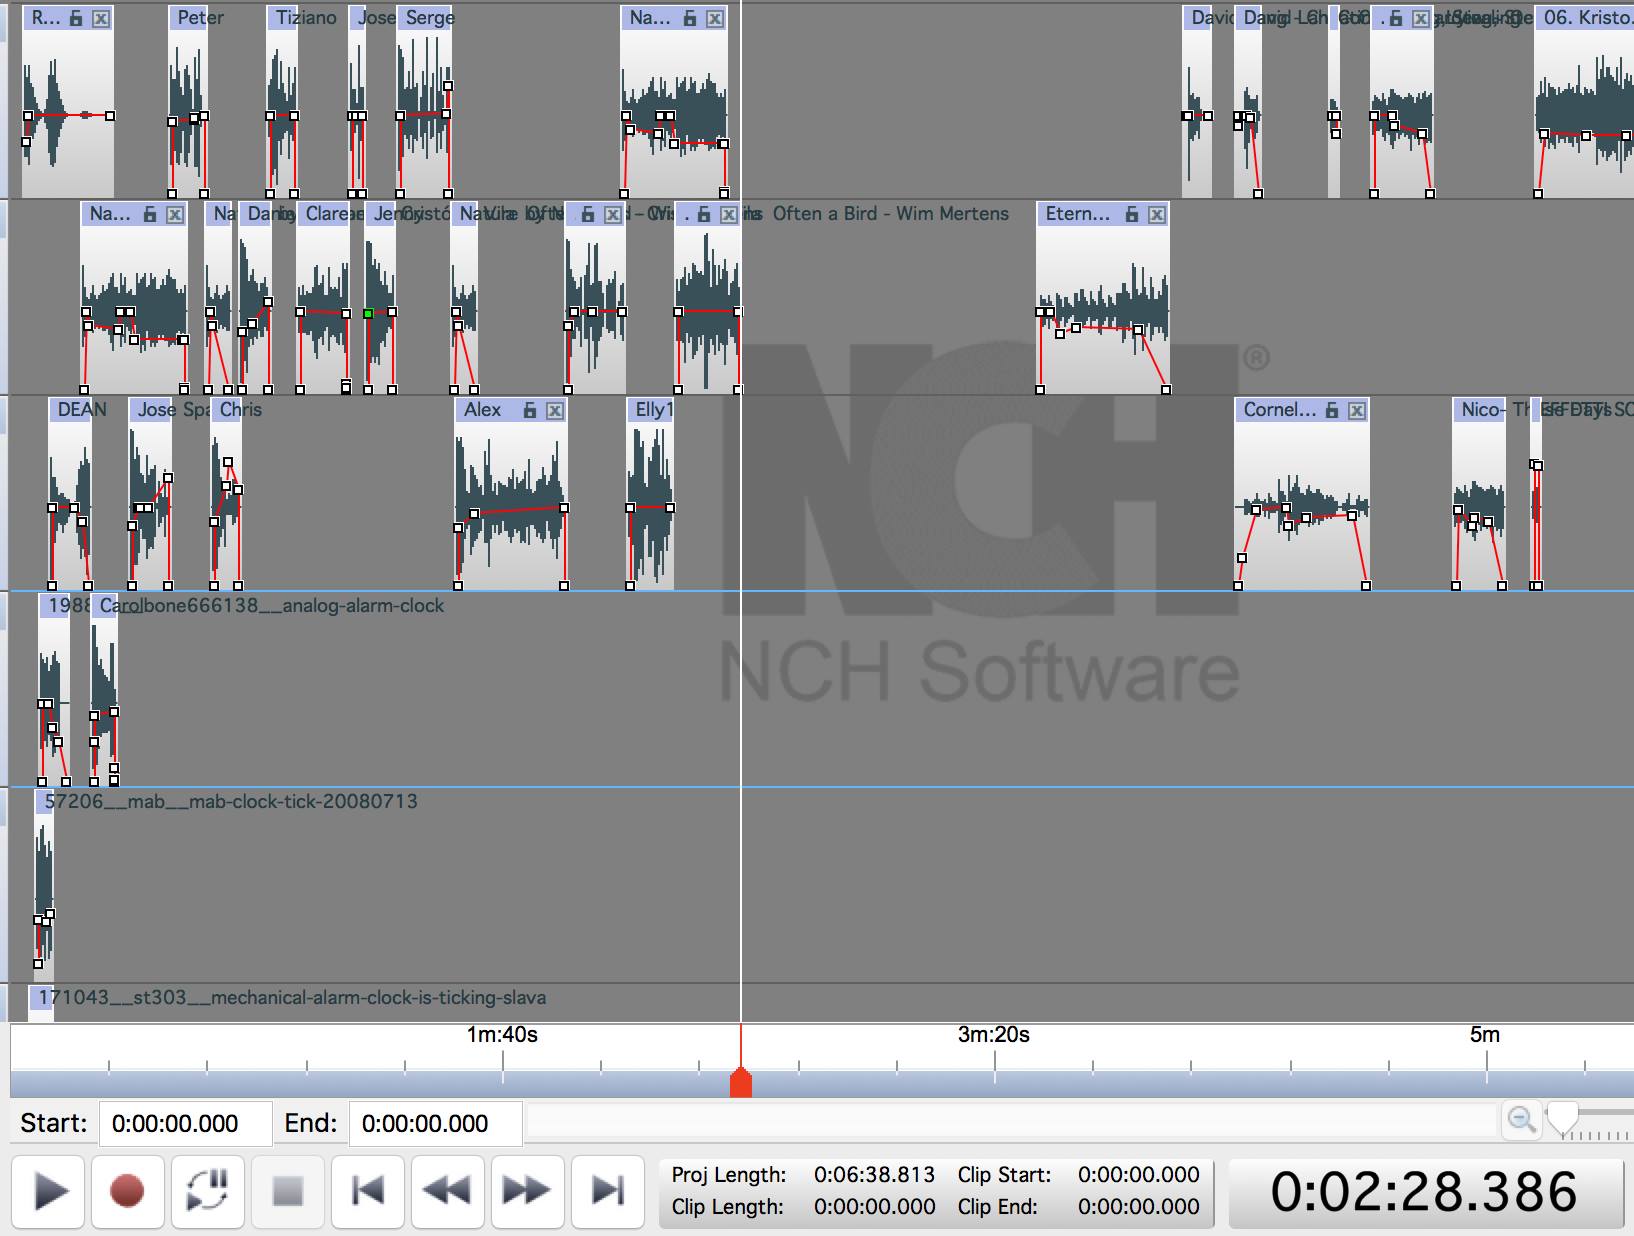Close the Etern... clip
Screen dimensions: 1634x1236
[1157, 214]
